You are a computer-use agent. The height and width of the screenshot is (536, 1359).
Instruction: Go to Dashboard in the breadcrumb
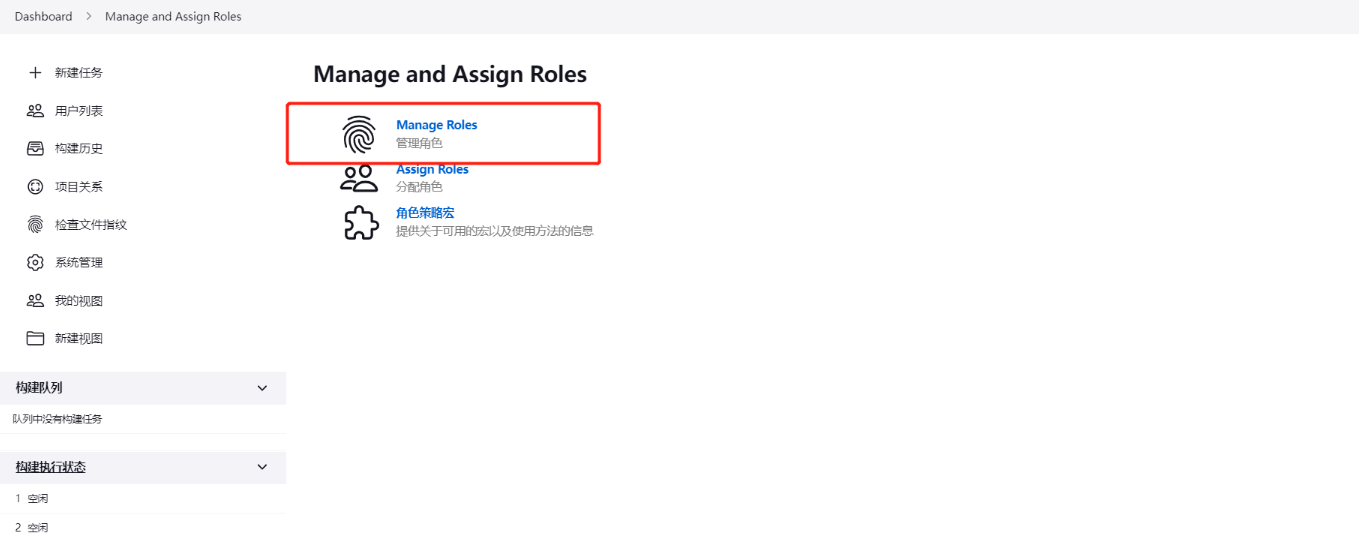pyautogui.click(x=43, y=17)
